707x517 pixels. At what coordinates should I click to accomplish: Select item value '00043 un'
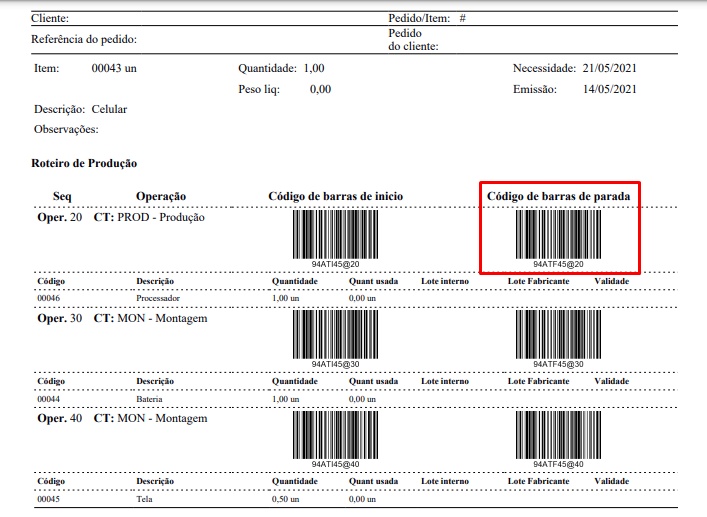tap(114, 68)
